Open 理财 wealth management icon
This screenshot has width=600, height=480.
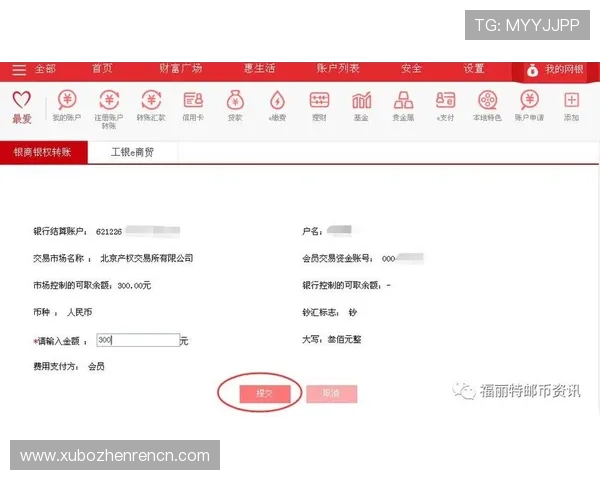click(x=319, y=100)
